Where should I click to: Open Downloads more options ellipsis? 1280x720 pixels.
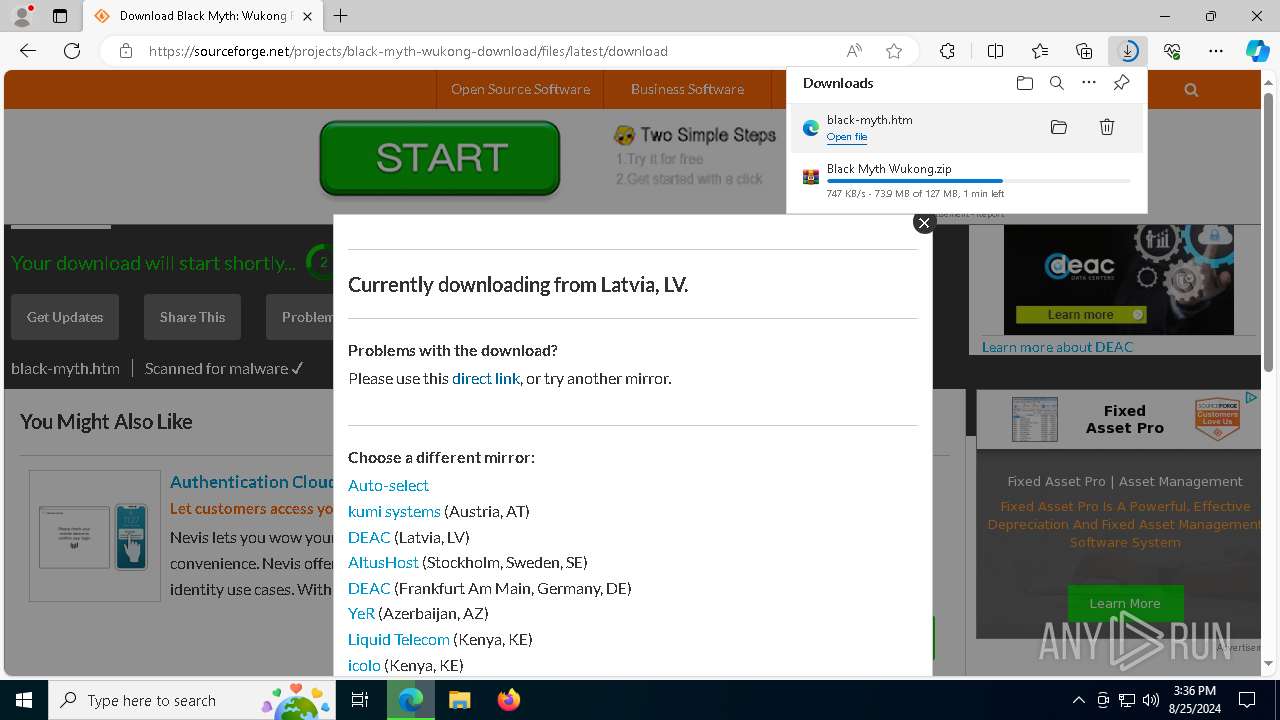click(1089, 83)
